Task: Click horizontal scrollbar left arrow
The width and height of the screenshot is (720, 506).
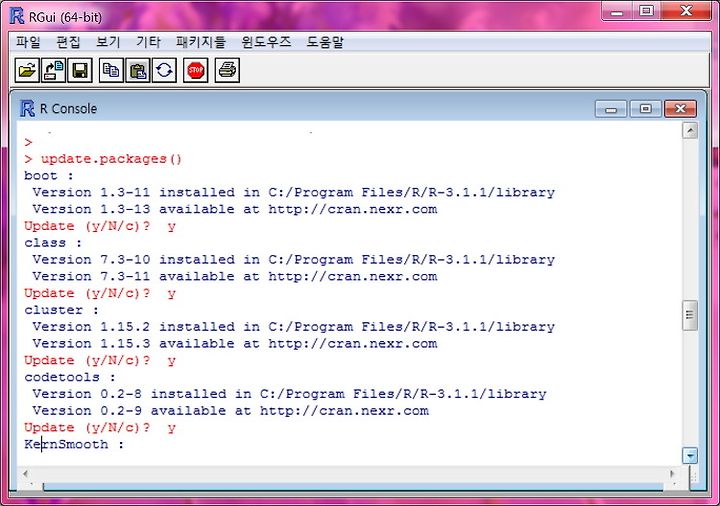Action: (25, 474)
